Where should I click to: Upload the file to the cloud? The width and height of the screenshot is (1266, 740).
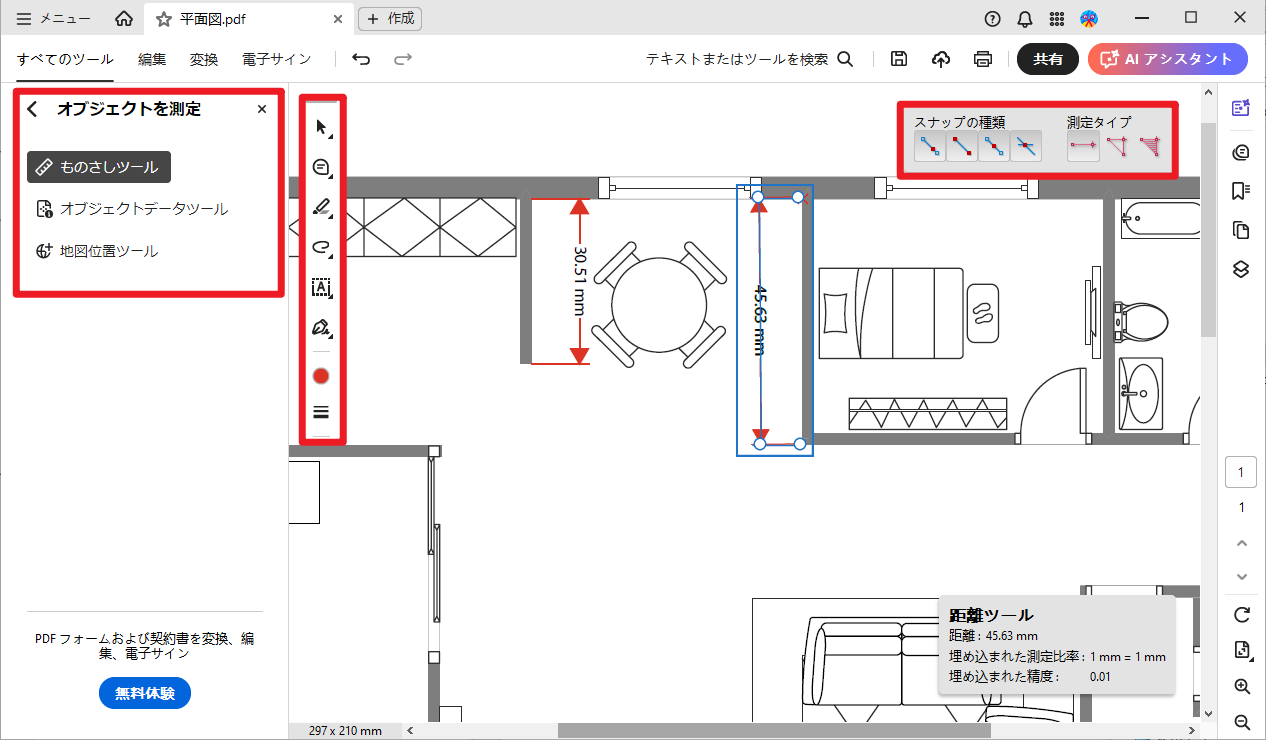tap(941, 59)
